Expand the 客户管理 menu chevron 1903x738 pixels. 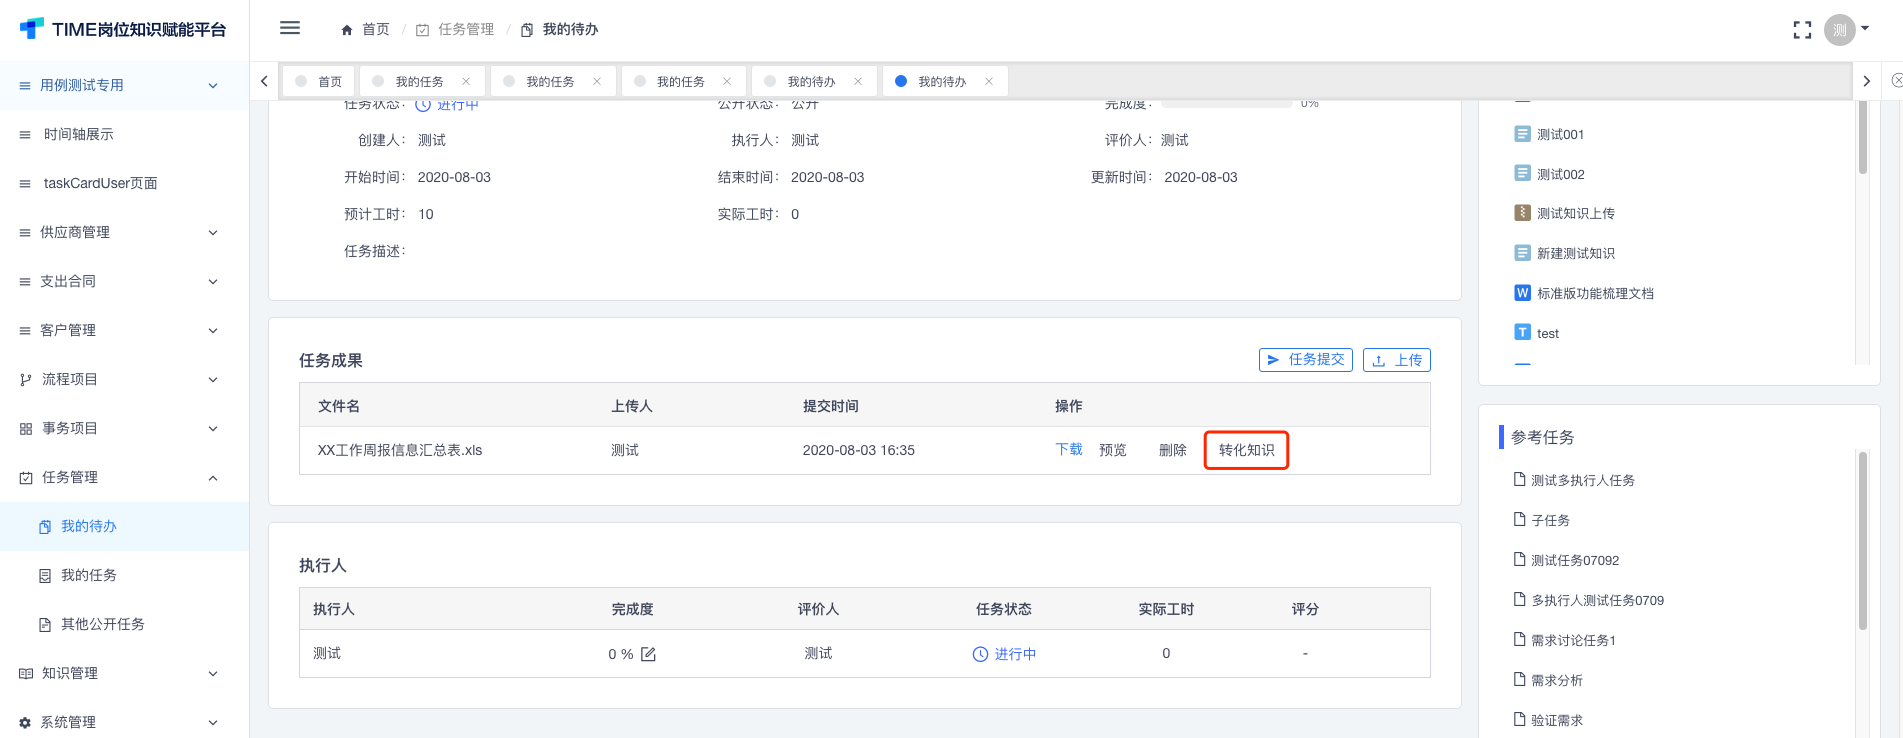point(213,331)
